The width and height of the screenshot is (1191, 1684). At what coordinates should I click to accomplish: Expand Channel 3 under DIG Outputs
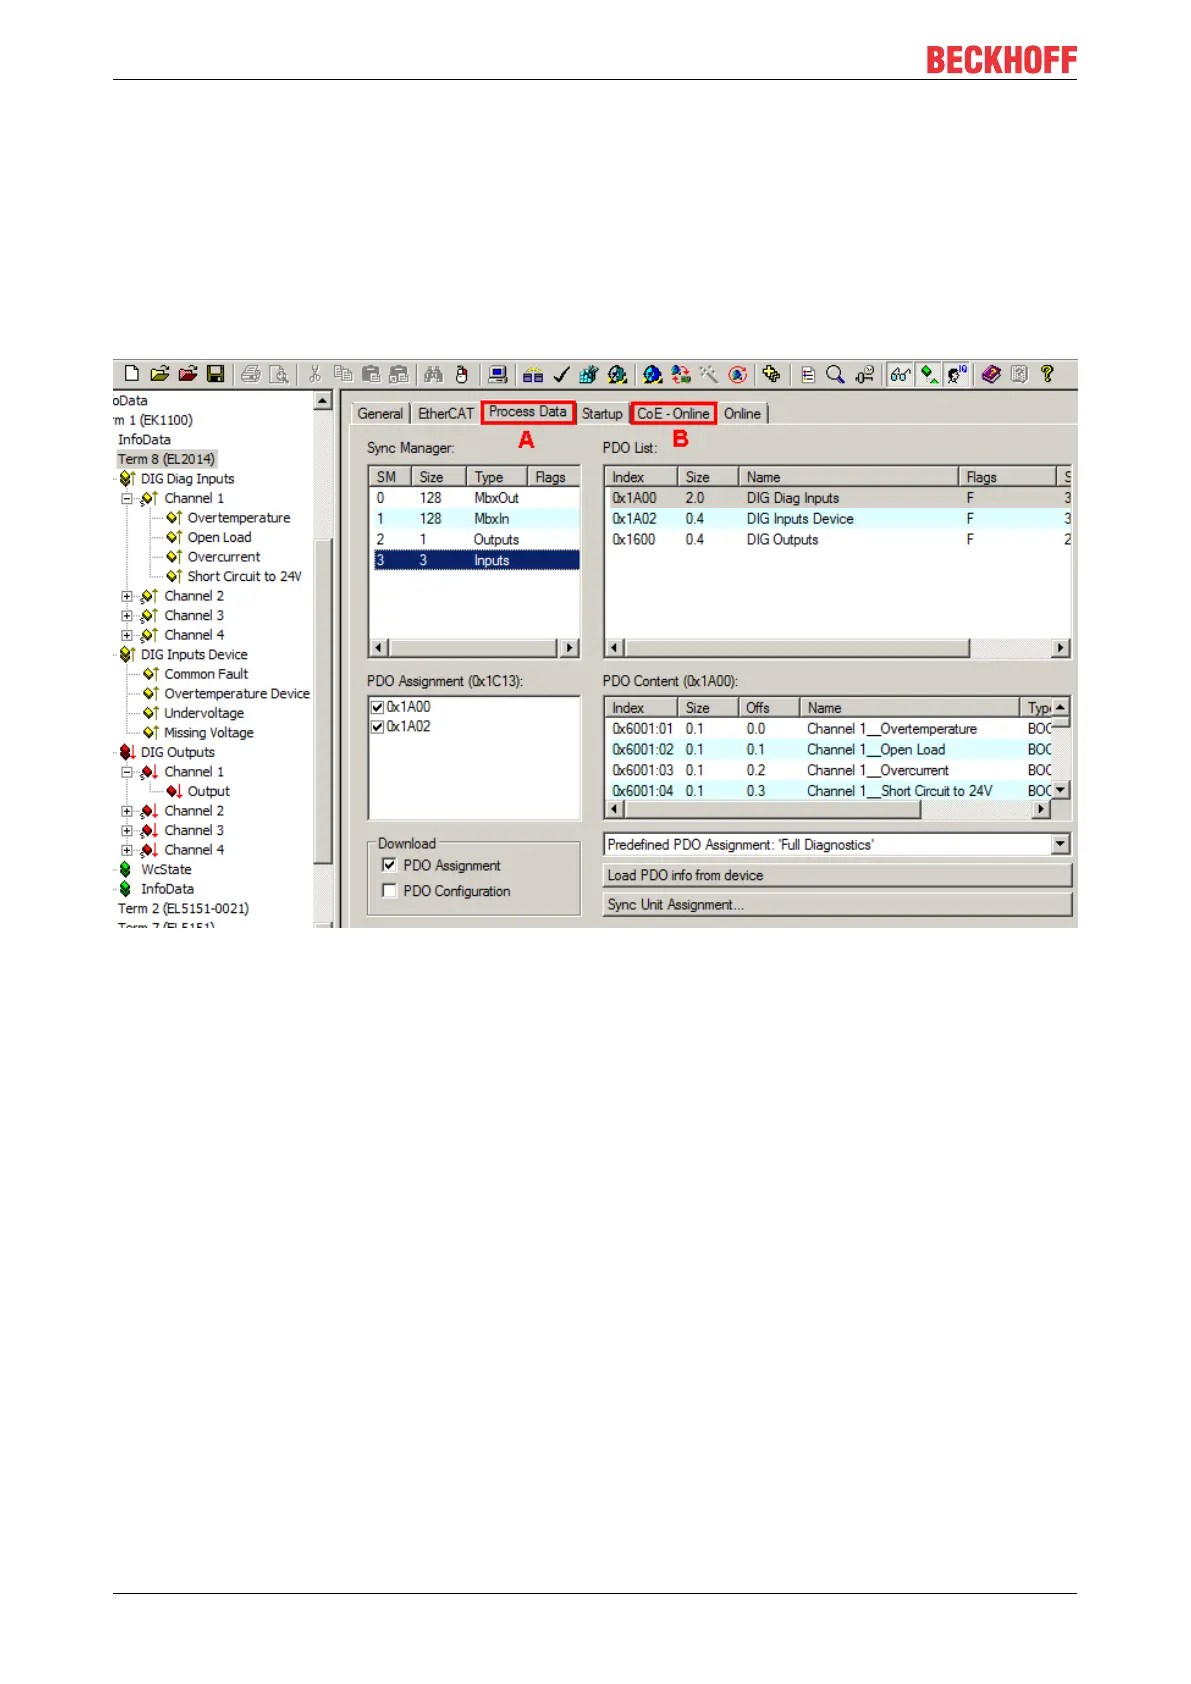pyautogui.click(x=127, y=831)
